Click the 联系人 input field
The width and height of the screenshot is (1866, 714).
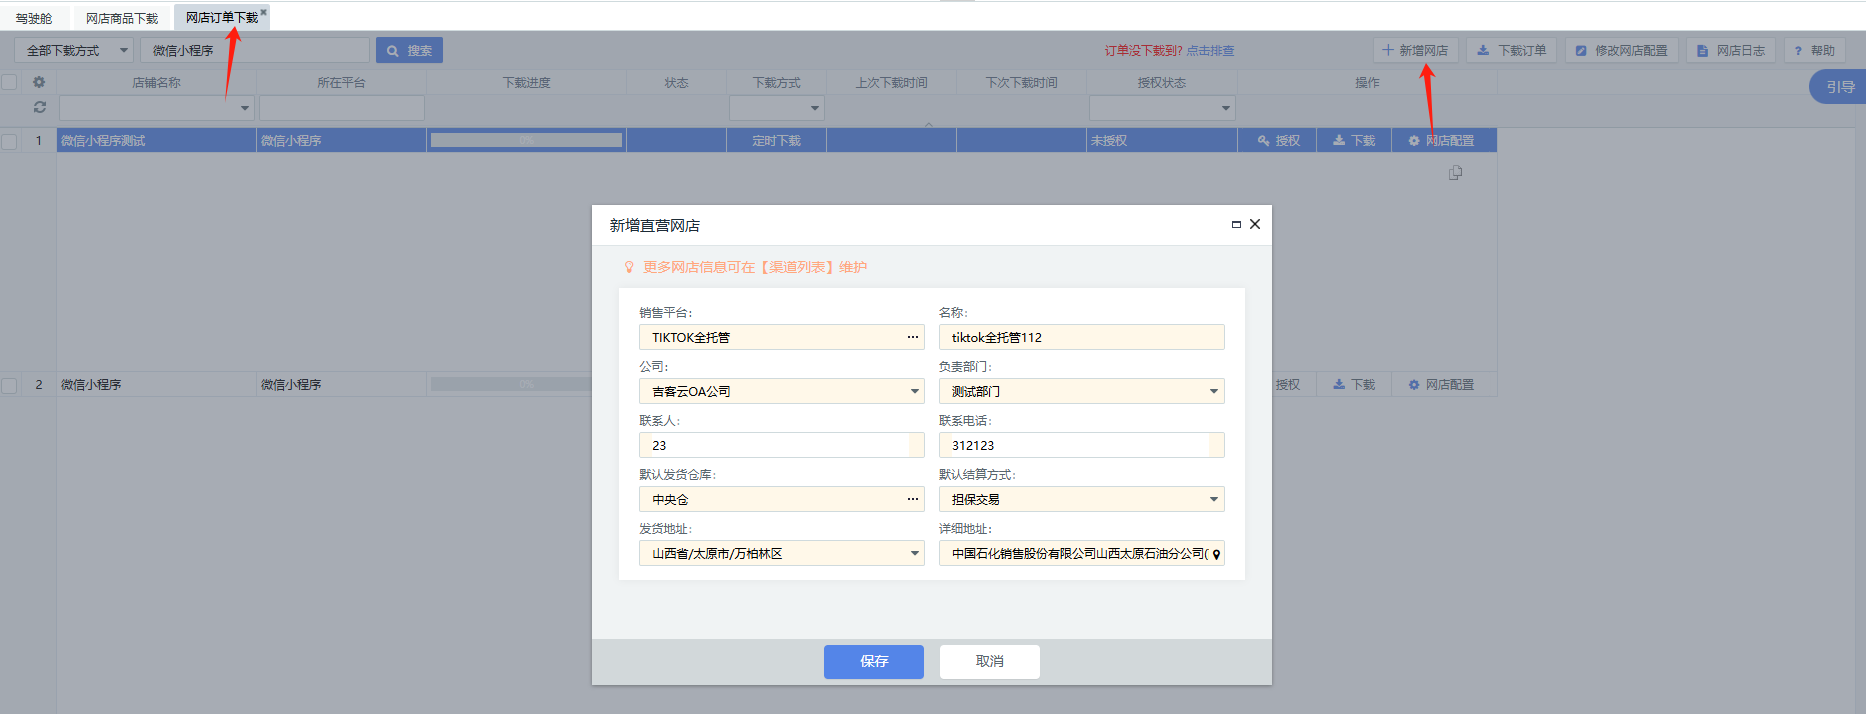pyautogui.click(x=782, y=445)
